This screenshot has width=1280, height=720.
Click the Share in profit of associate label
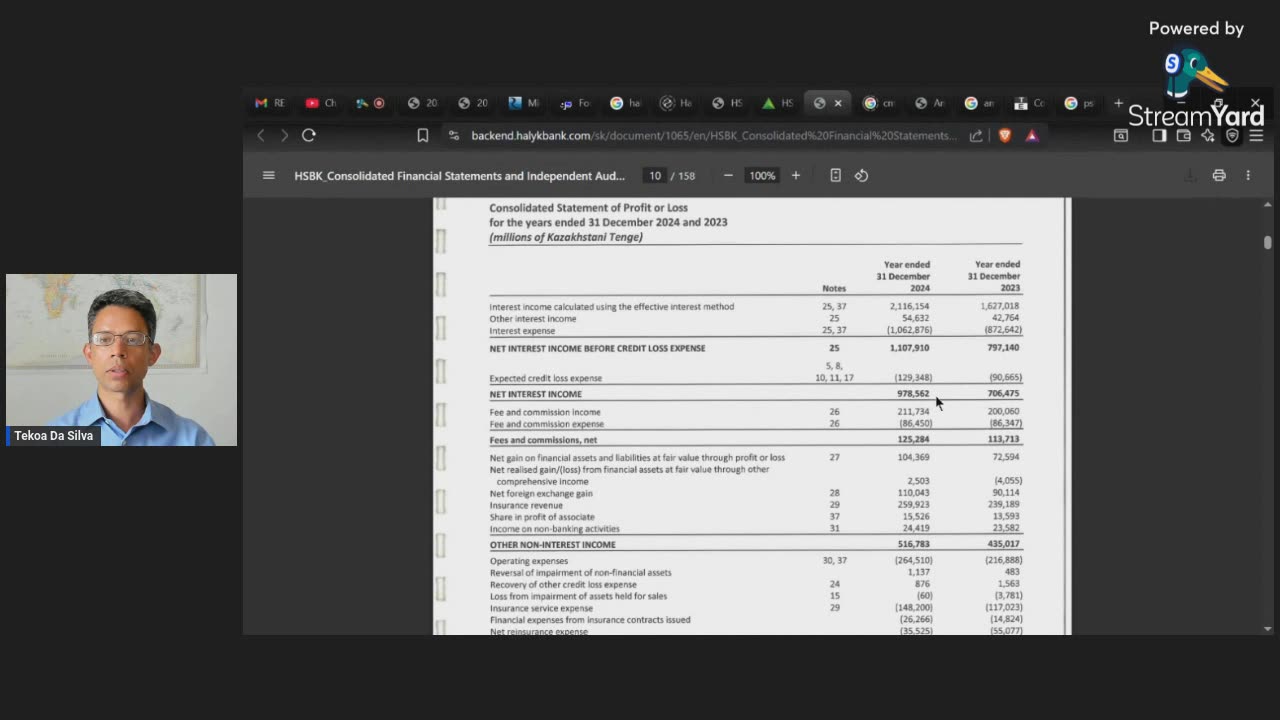coord(542,517)
